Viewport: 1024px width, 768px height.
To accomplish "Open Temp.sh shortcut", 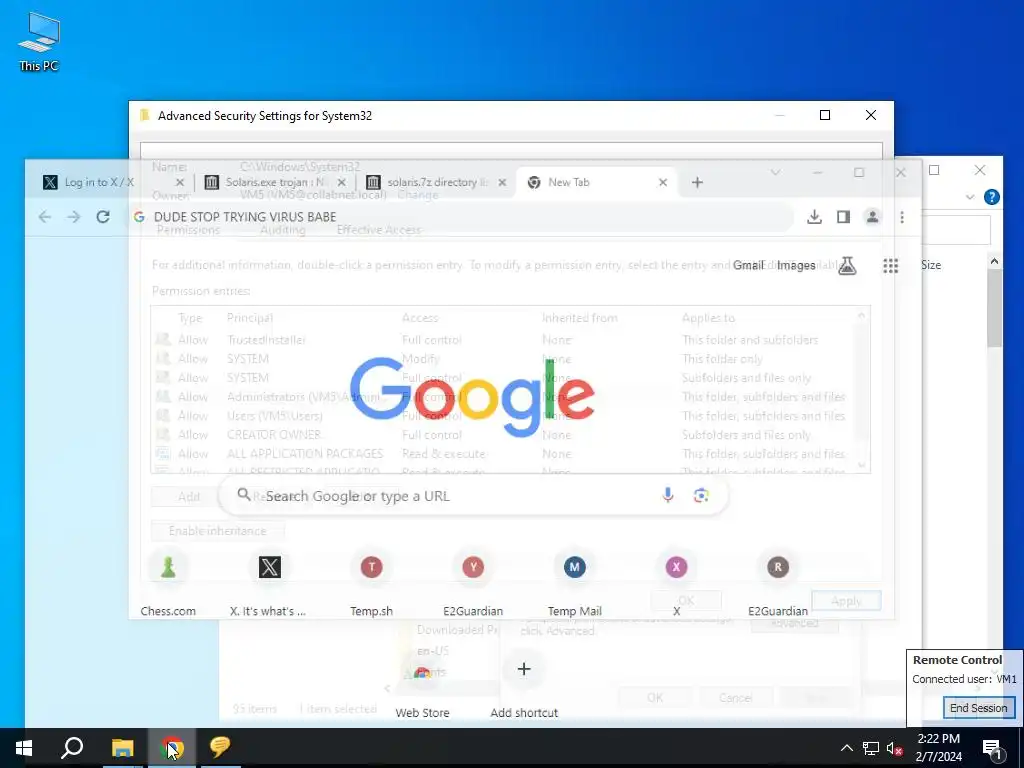I will tap(371, 581).
